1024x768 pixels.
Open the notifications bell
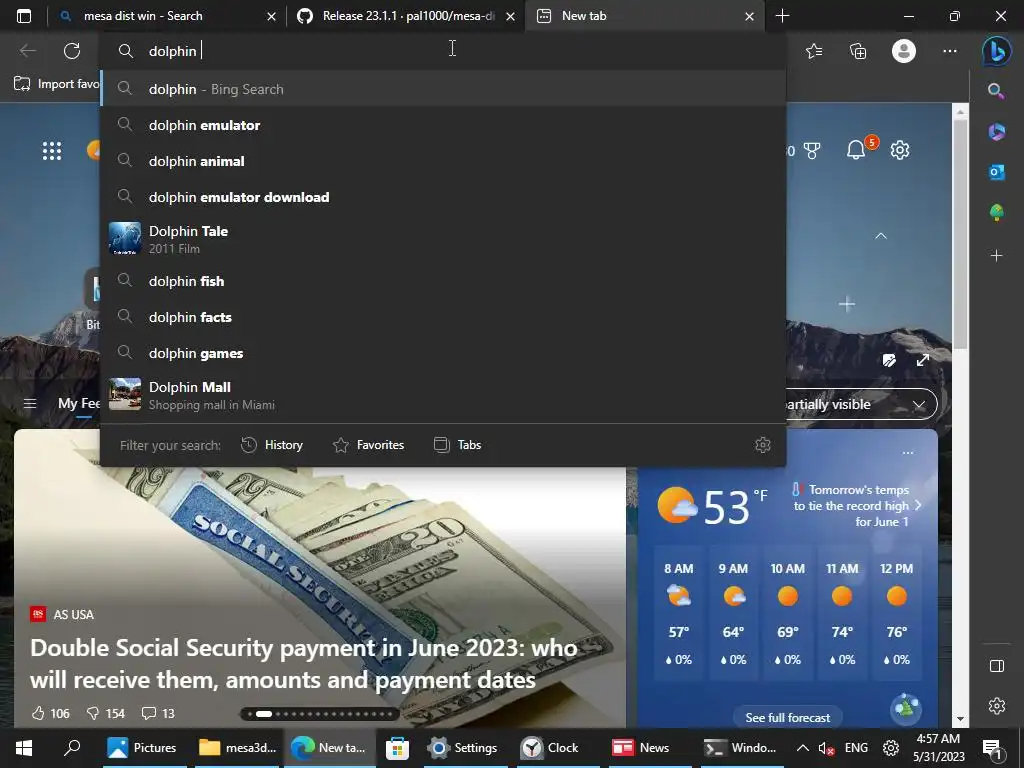tap(856, 150)
